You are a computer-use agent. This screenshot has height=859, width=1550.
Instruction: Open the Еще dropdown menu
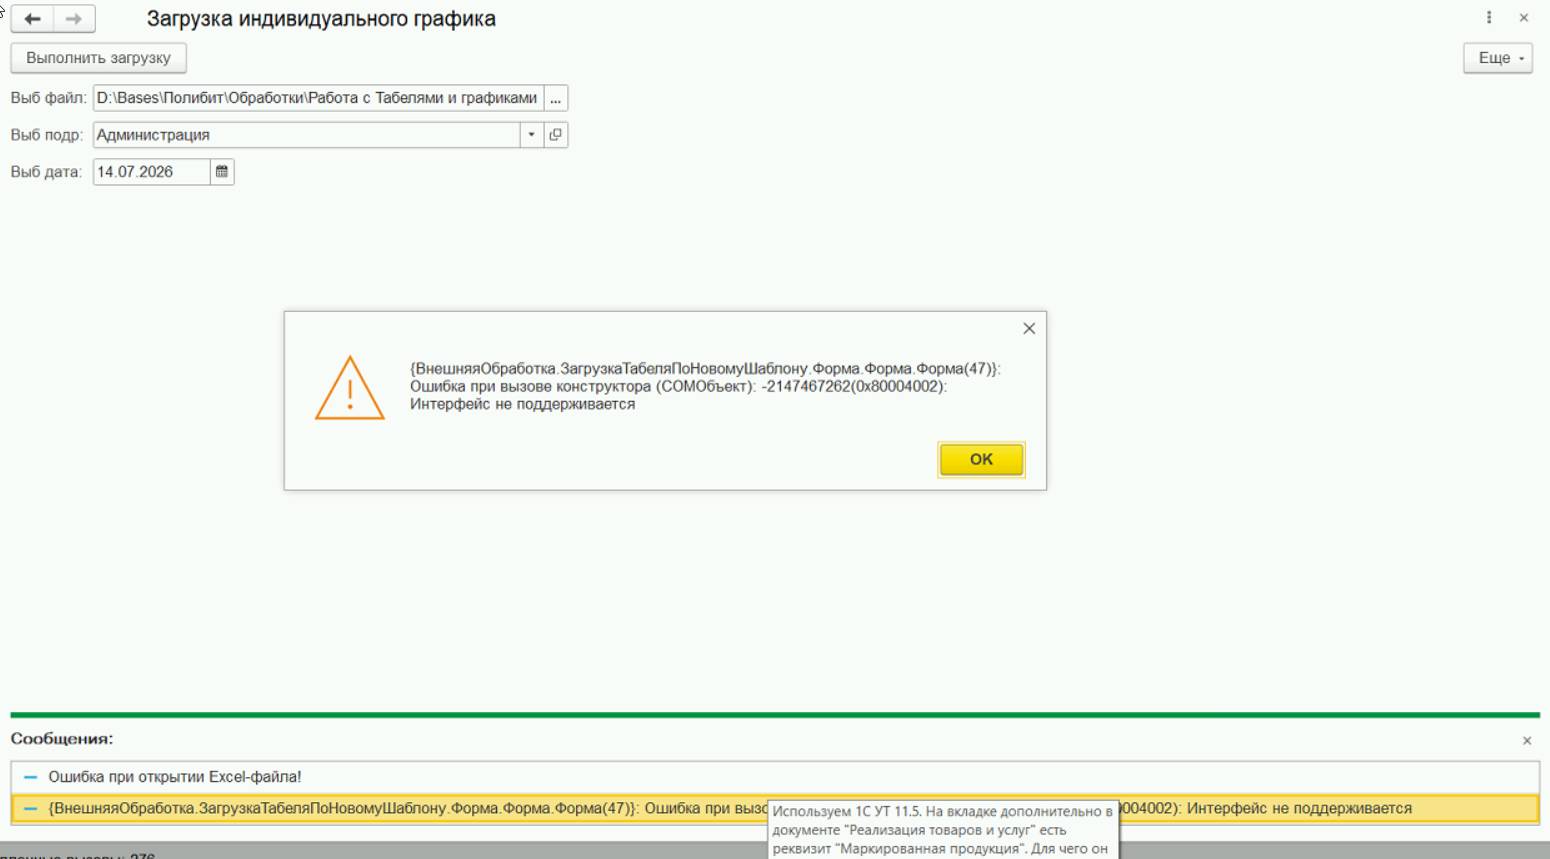point(1498,58)
